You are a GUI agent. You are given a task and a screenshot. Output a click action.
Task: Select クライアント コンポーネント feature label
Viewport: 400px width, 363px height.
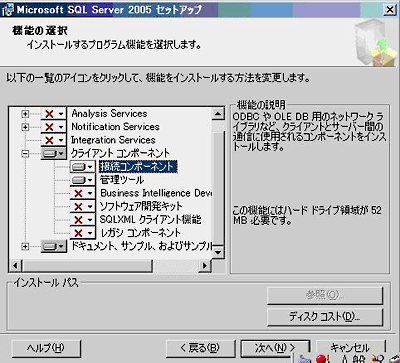(120, 153)
